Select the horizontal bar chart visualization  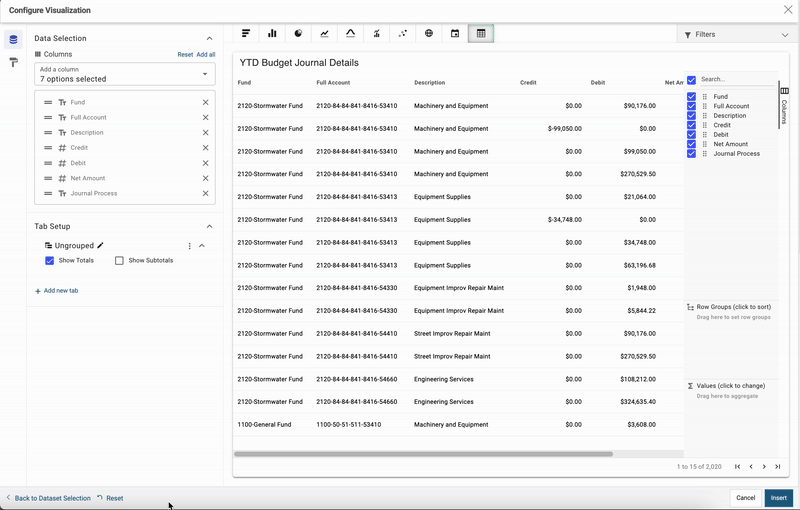(x=246, y=34)
